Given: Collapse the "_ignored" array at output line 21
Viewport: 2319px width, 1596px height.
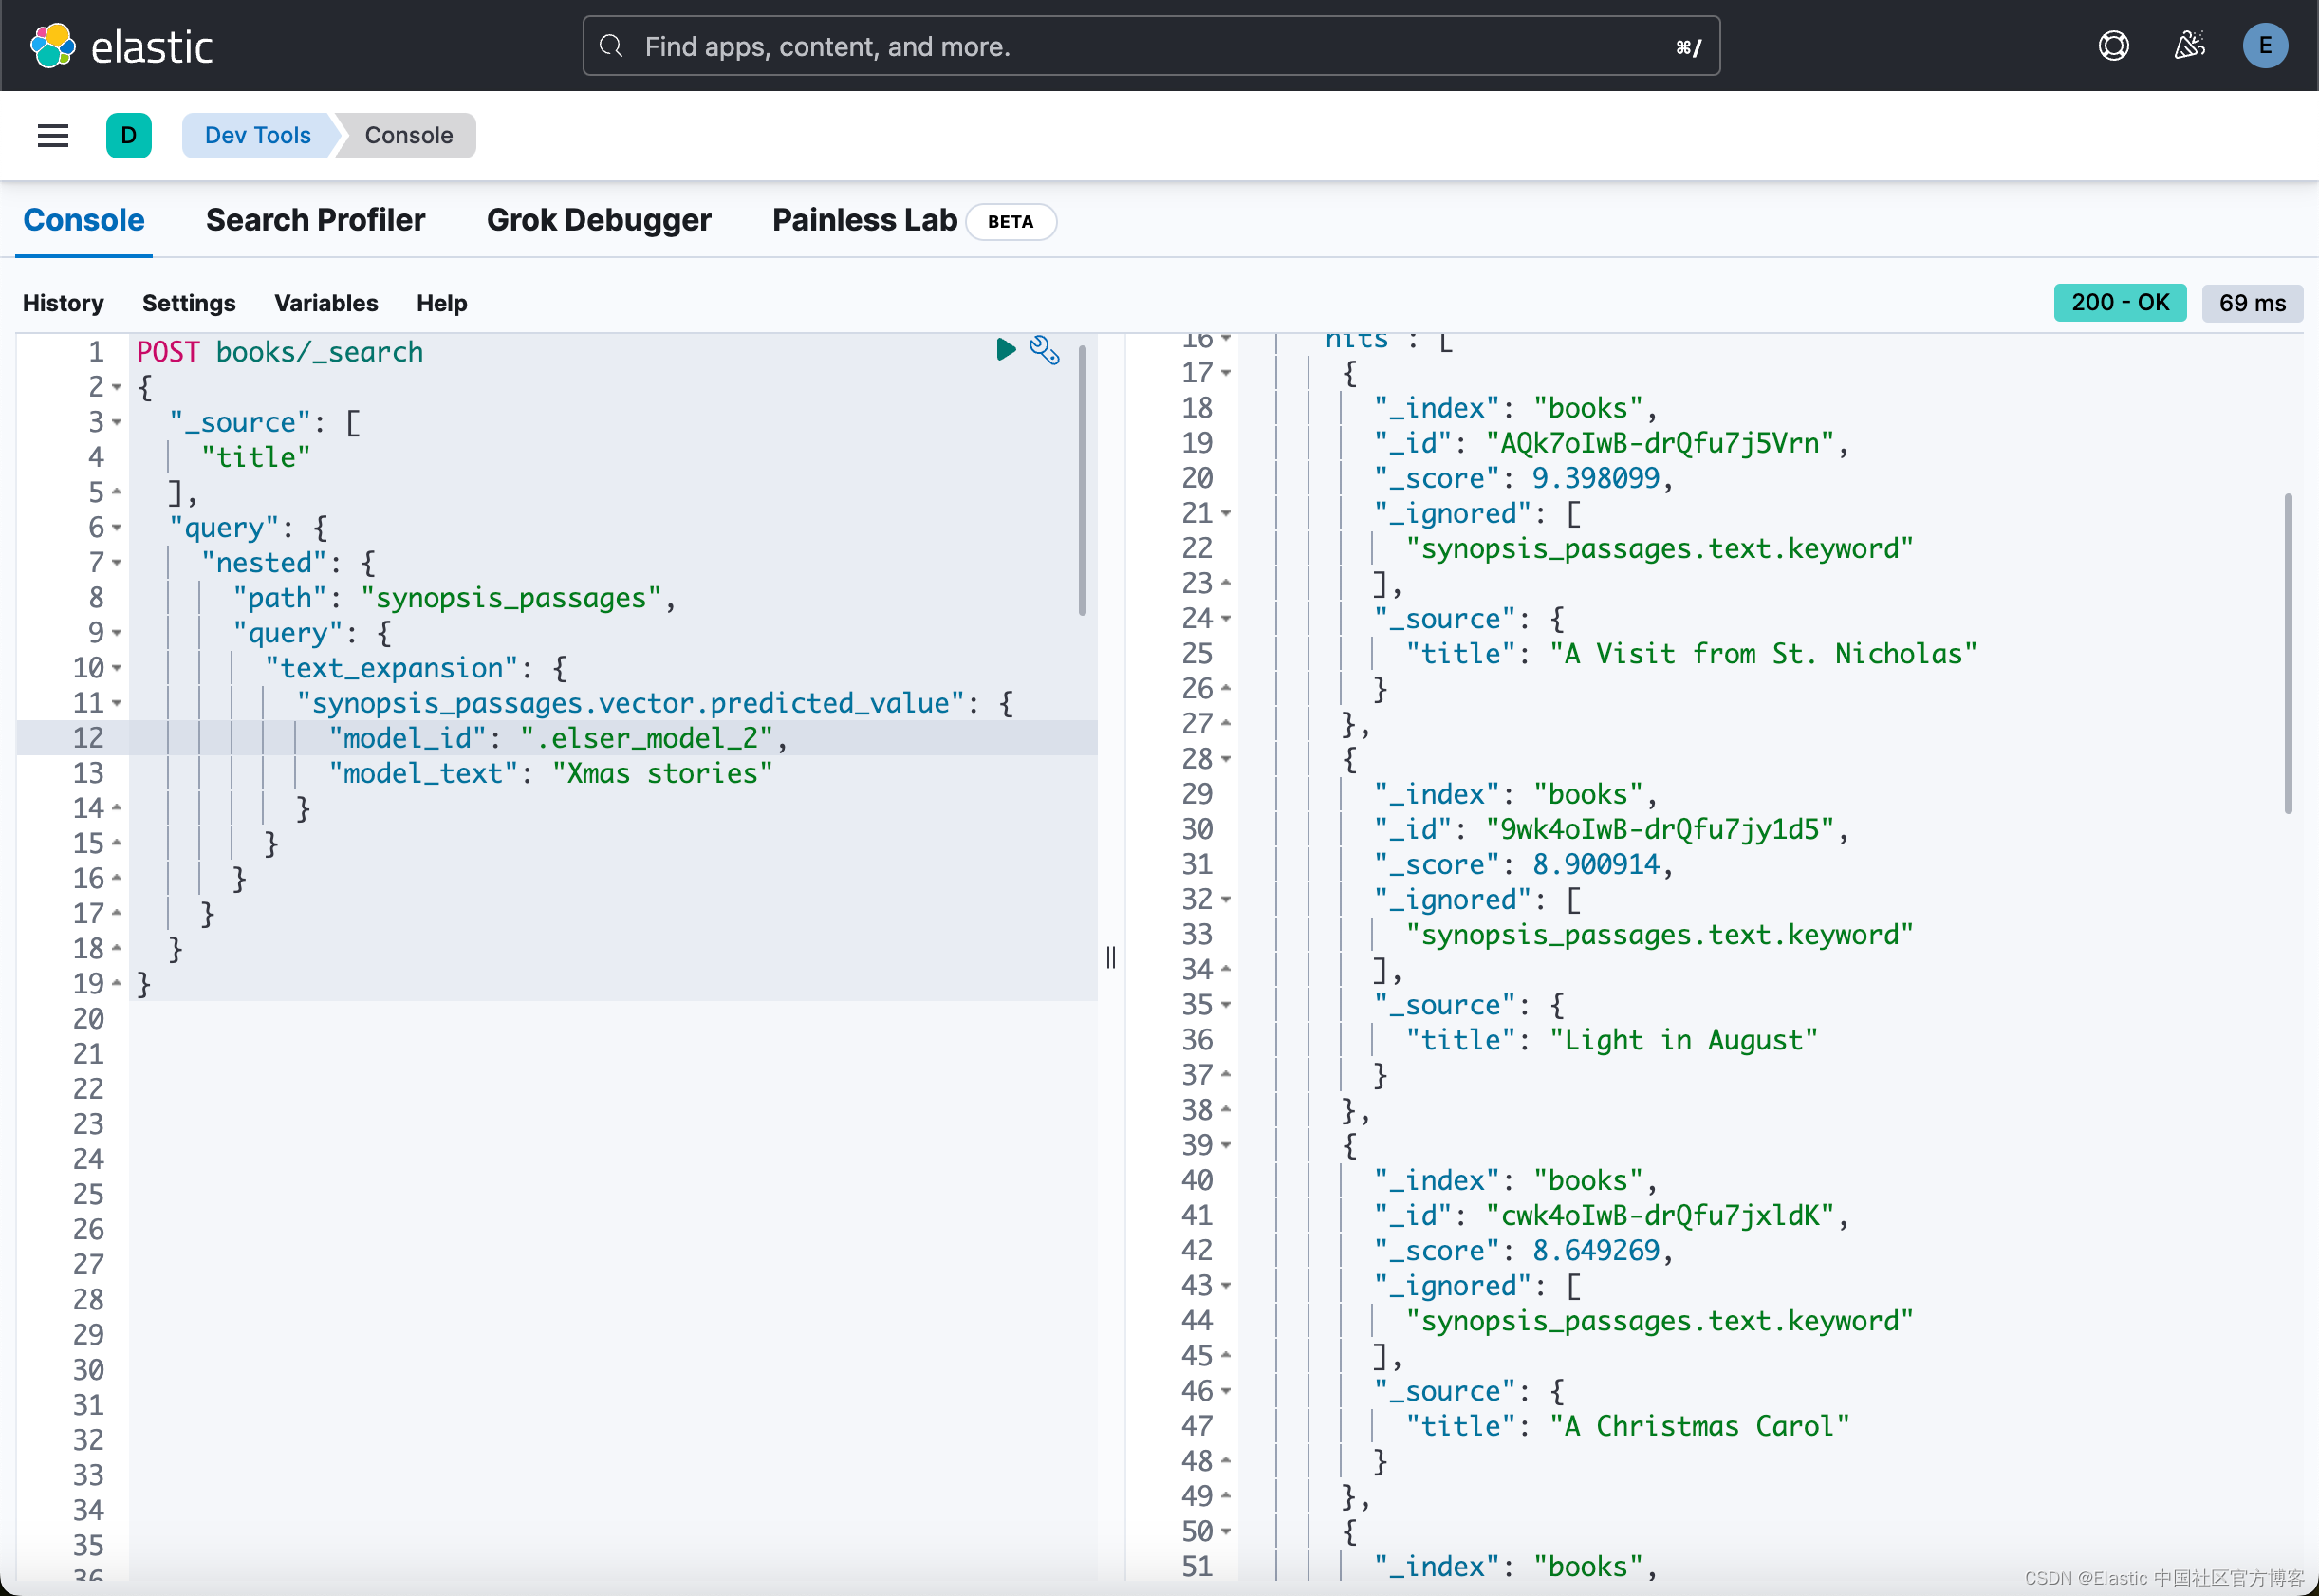Looking at the screenshot, I should [1226, 514].
